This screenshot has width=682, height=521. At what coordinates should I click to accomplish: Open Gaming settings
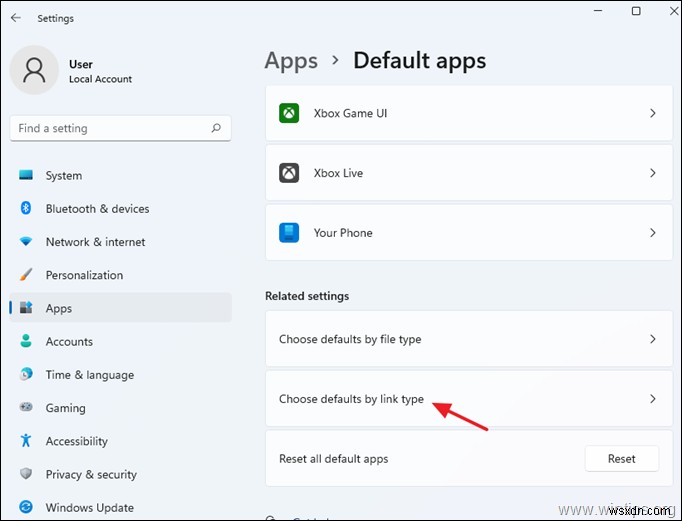[x=120, y=407]
